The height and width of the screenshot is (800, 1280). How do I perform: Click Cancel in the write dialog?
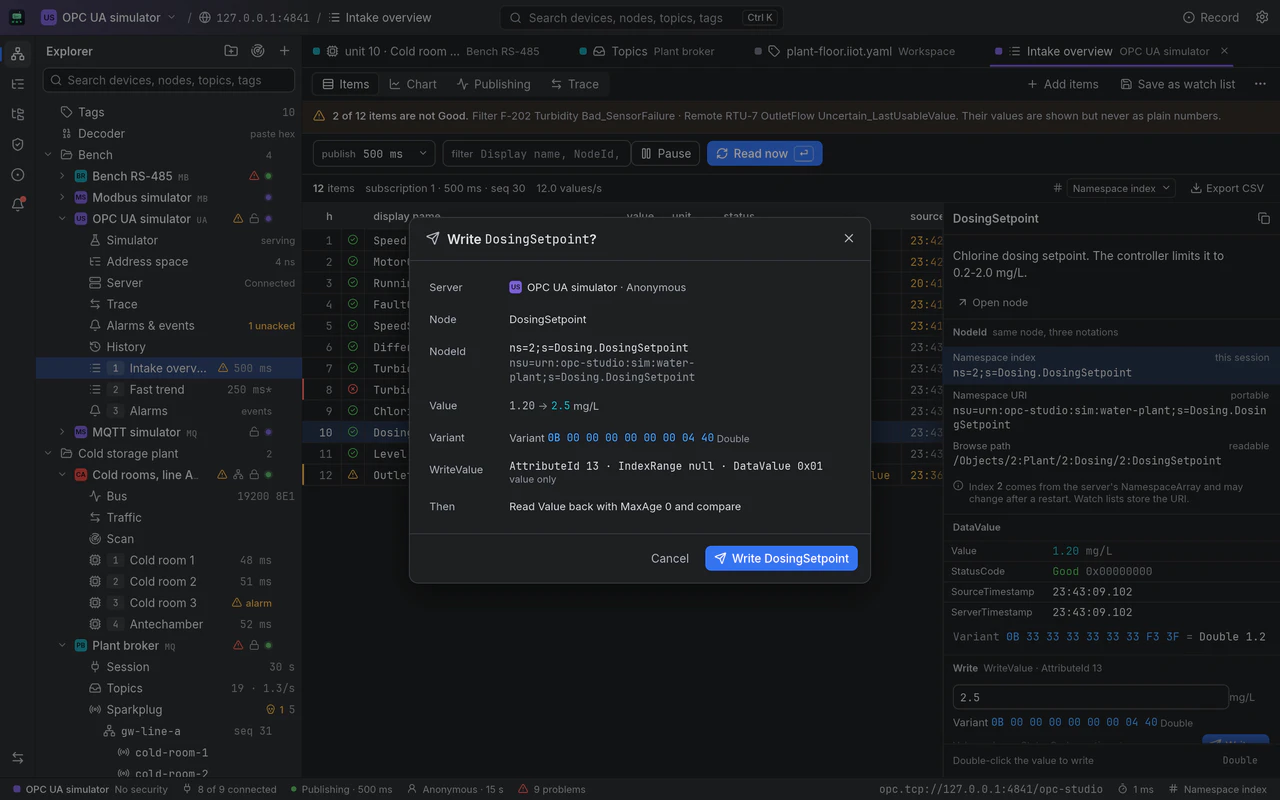tap(670, 558)
